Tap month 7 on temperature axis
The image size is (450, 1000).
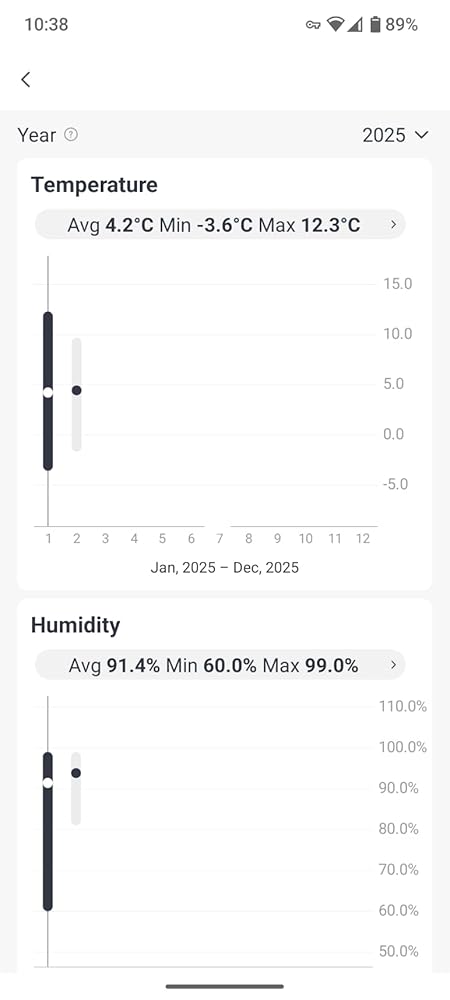tap(219, 539)
